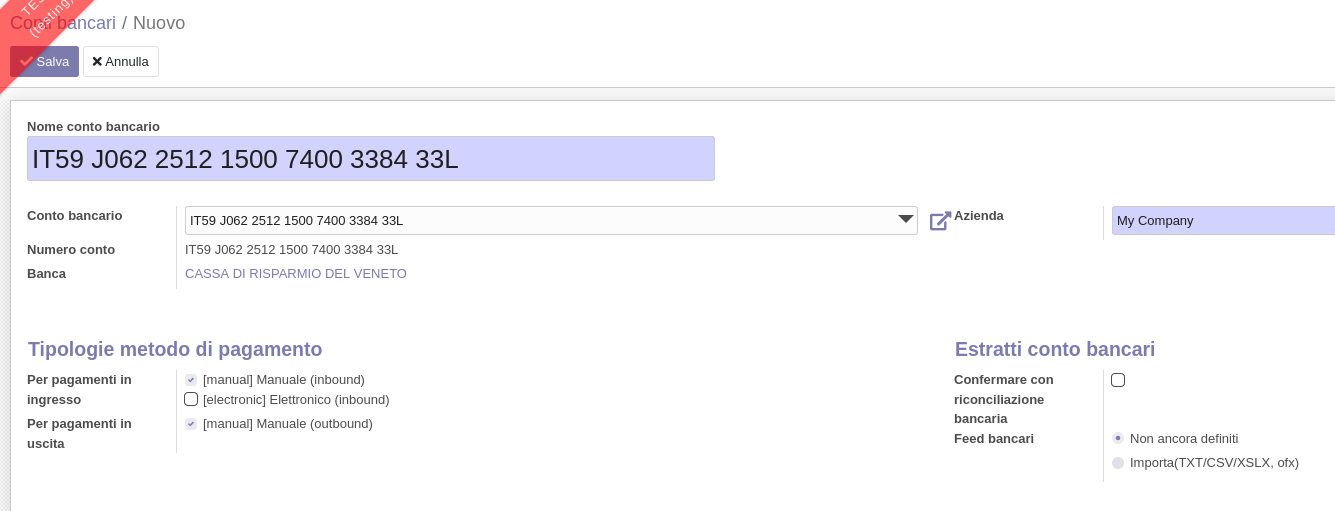This screenshot has height=511, width=1335.
Task: Save the bank account with Salva
Action: click(x=45, y=61)
